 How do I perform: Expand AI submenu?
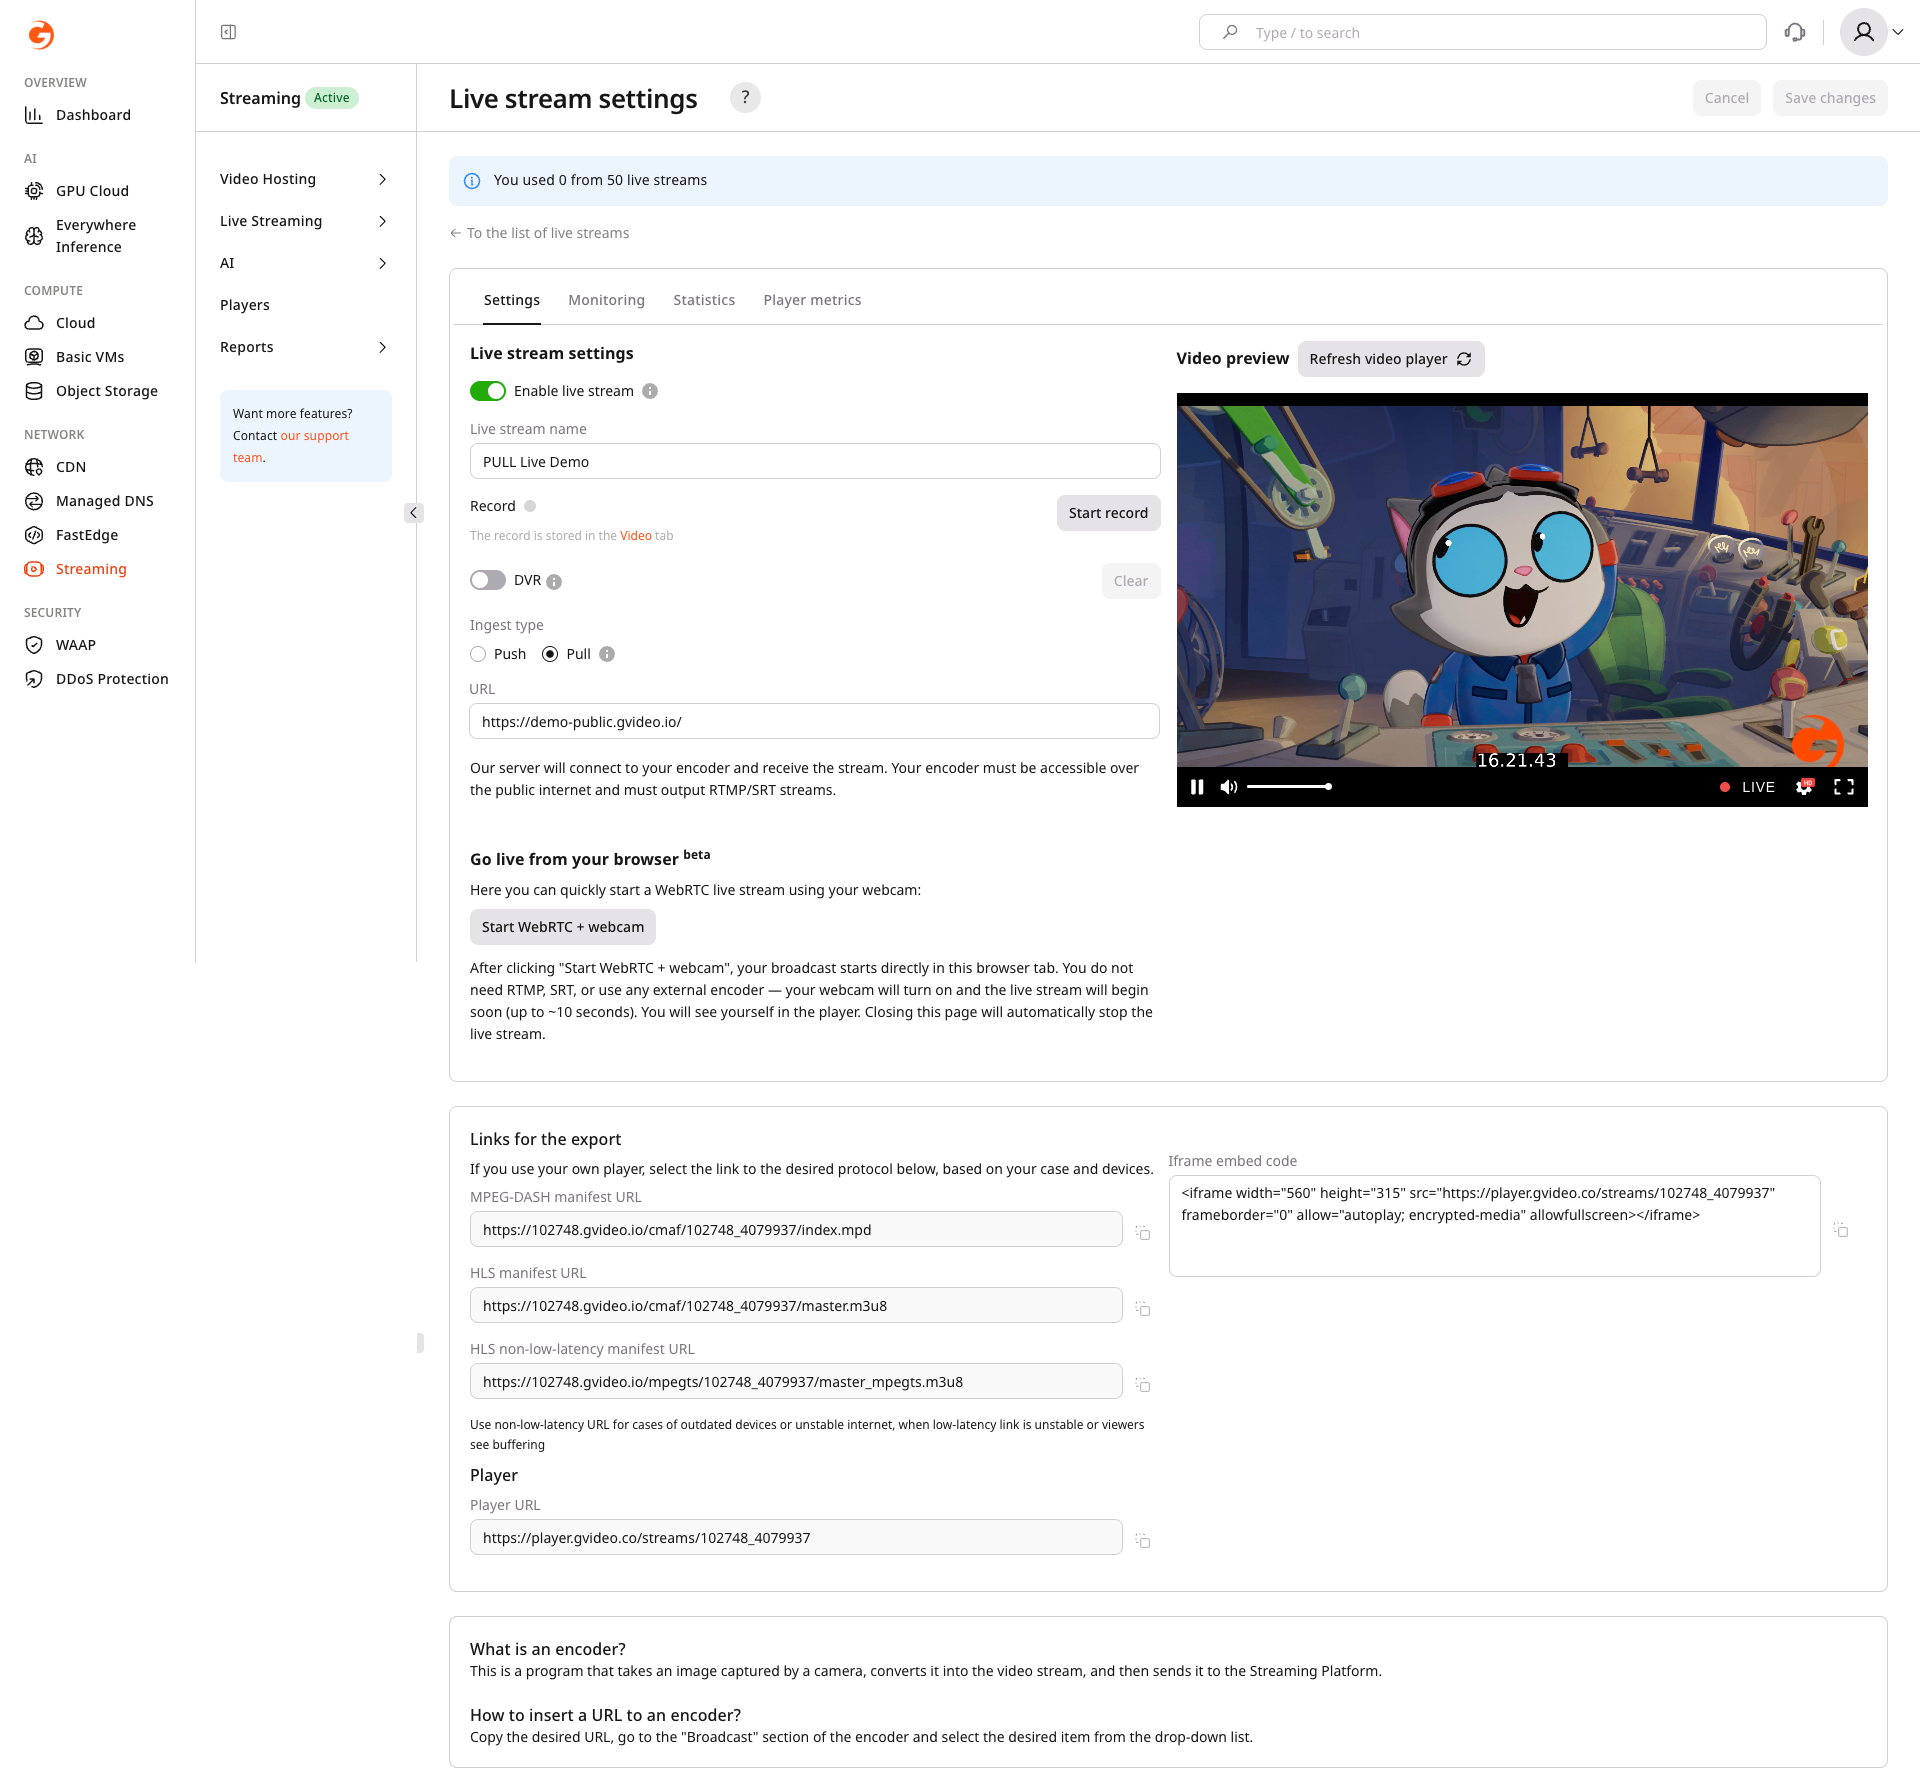(304, 263)
